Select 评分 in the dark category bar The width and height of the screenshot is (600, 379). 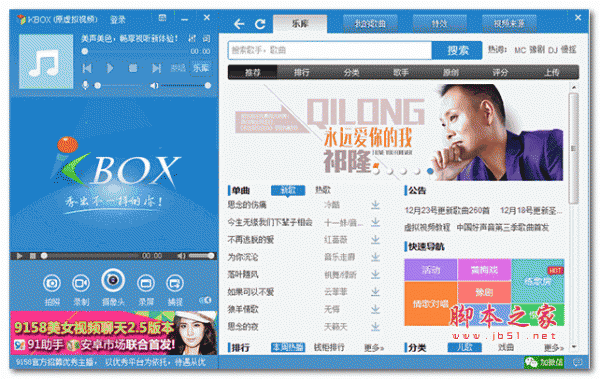(500, 72)
